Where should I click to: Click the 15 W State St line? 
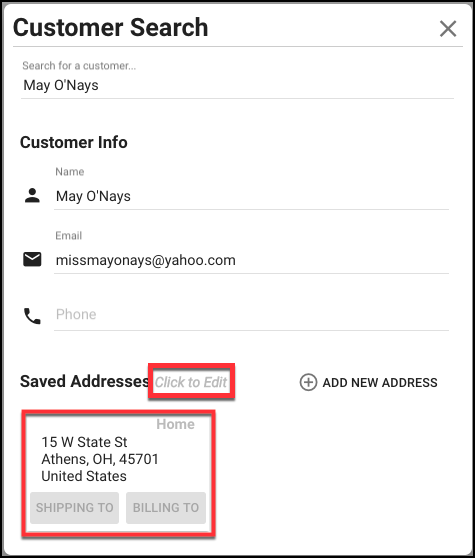pos(84,442)
